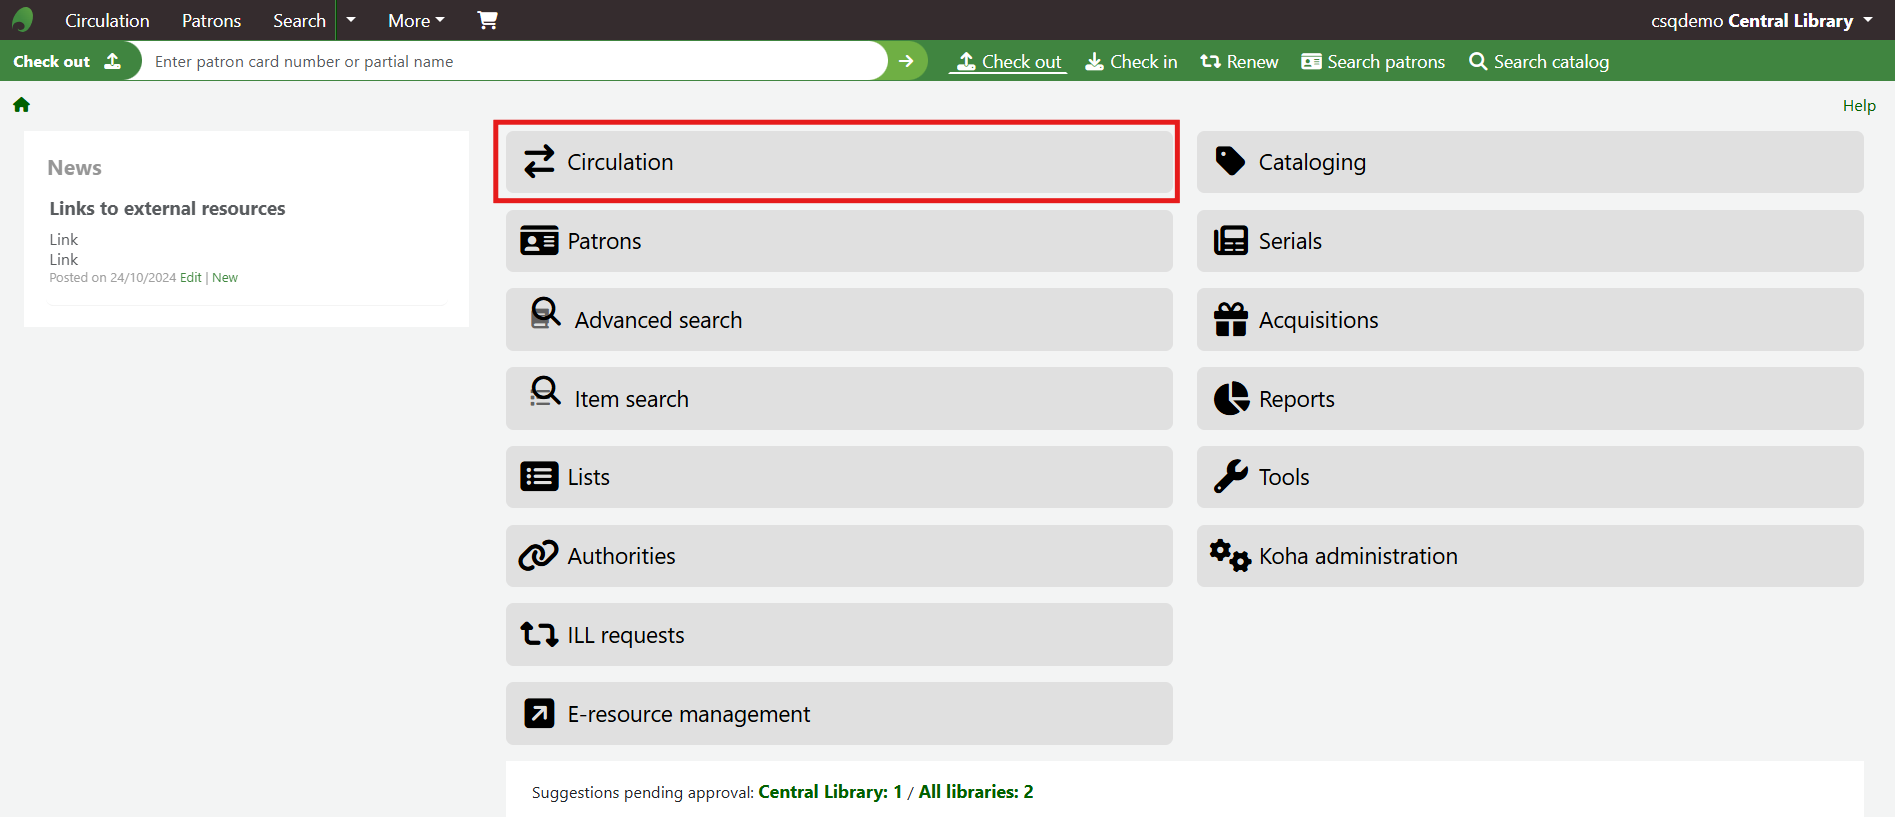
Task: Open the Help link
Action: point(1859,106)
